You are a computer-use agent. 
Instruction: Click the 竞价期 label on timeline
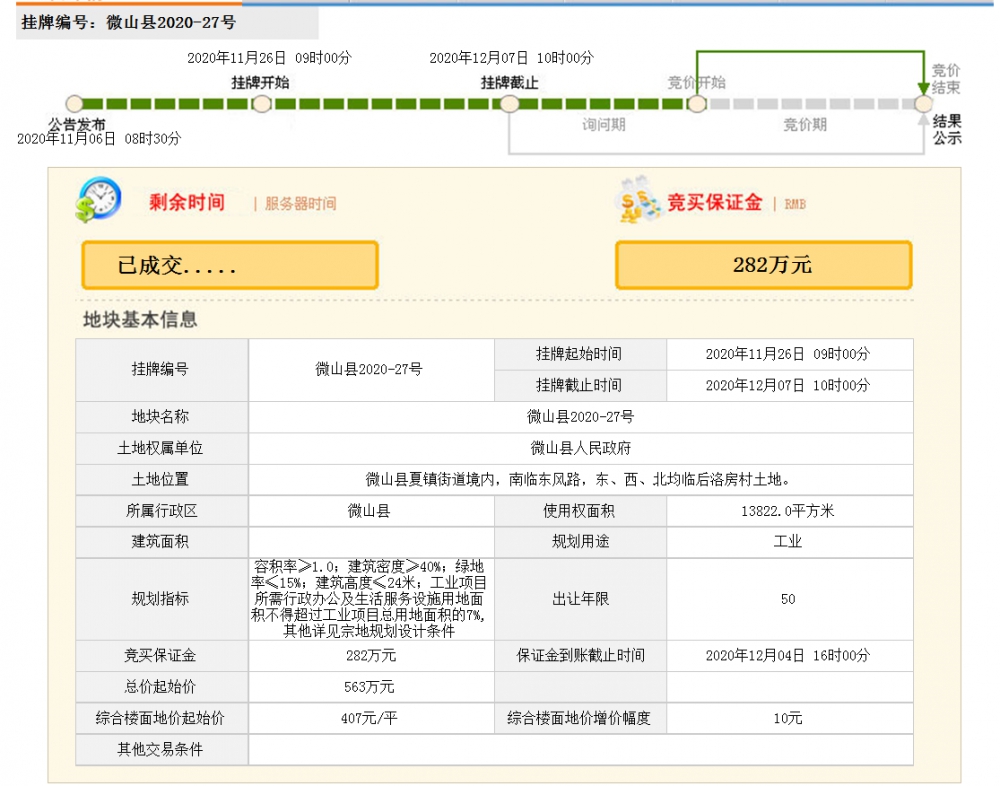pos(805,124)
